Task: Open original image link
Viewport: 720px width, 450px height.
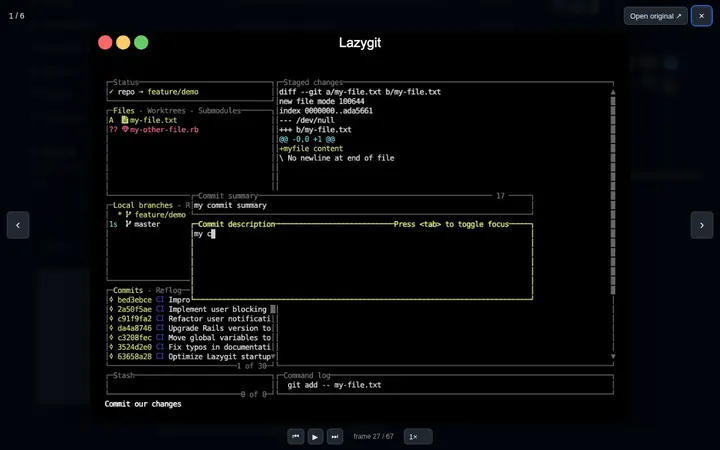Action: 655,16
